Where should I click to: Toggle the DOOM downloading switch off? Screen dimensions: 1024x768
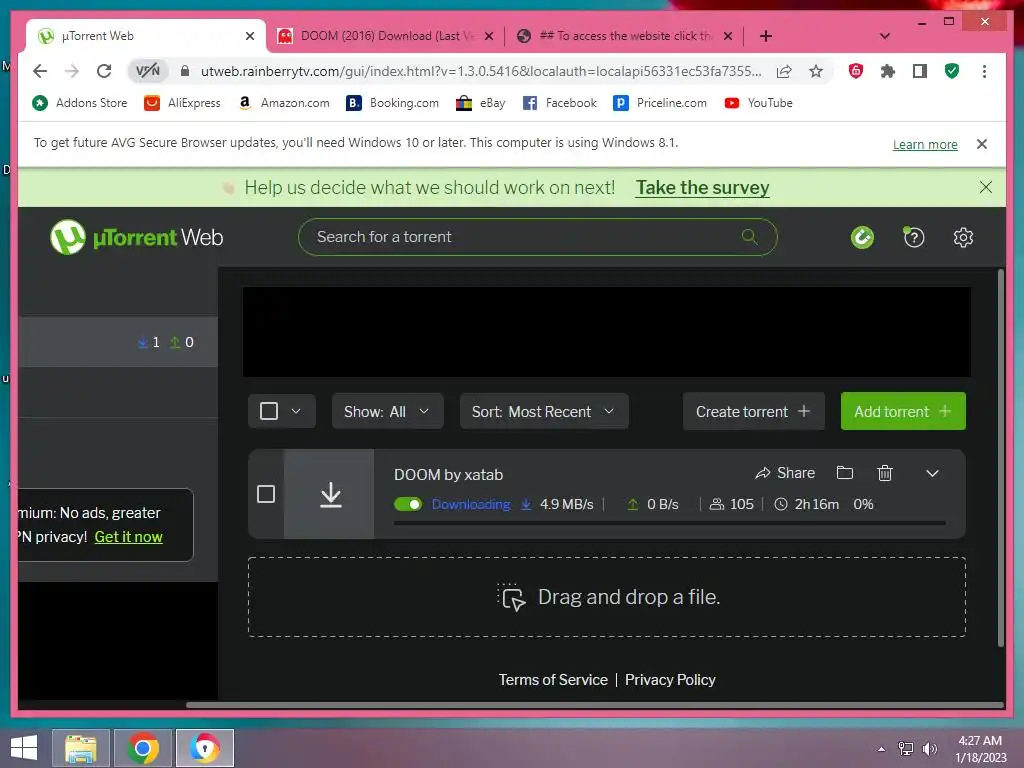[x=408, y=504]
